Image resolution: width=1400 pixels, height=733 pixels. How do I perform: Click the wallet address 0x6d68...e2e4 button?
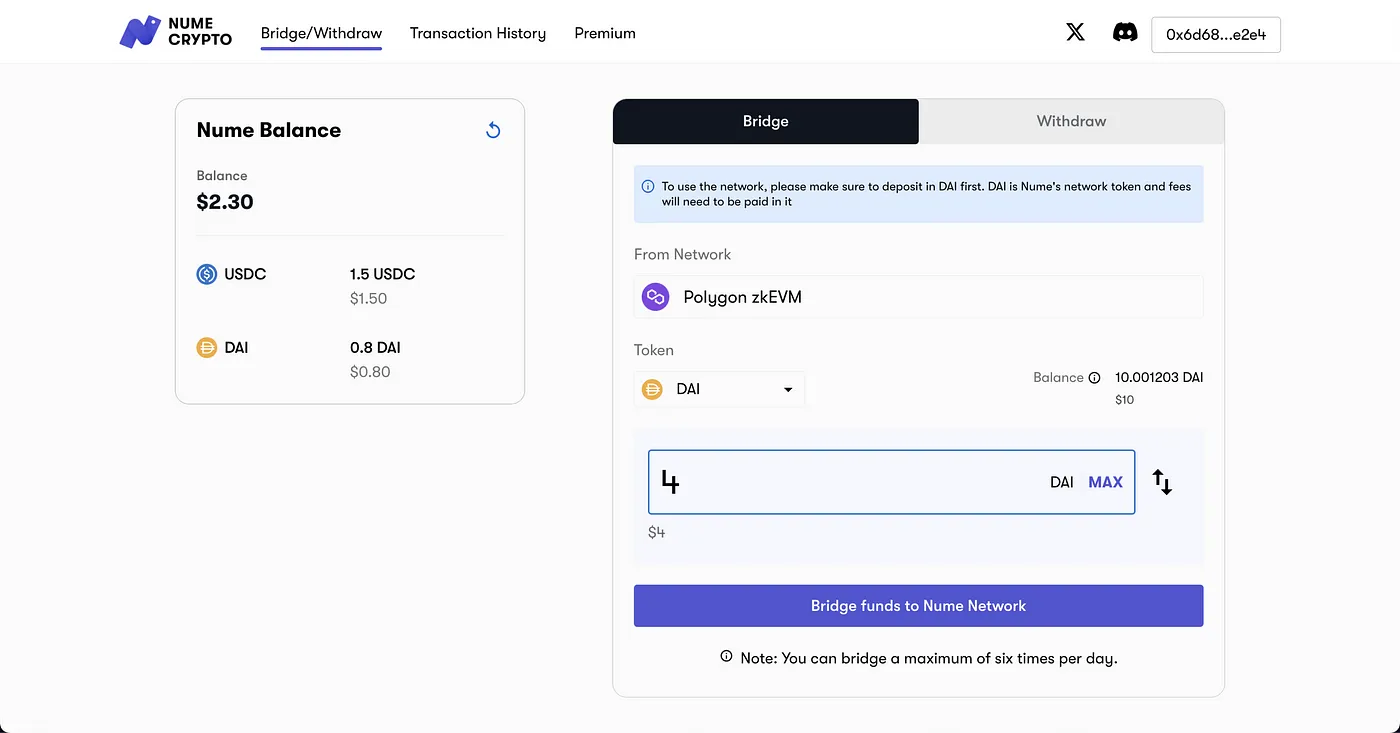tap(1216, 34)
